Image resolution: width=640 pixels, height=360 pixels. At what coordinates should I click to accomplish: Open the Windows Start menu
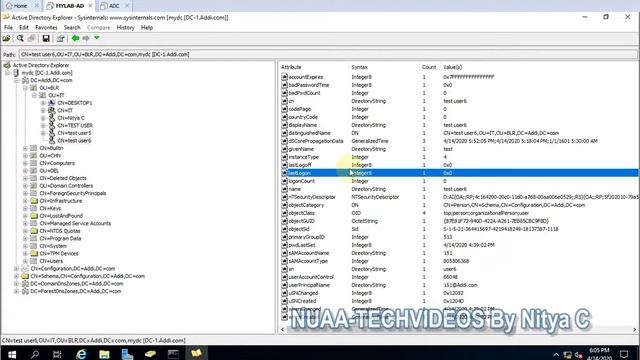12,354
